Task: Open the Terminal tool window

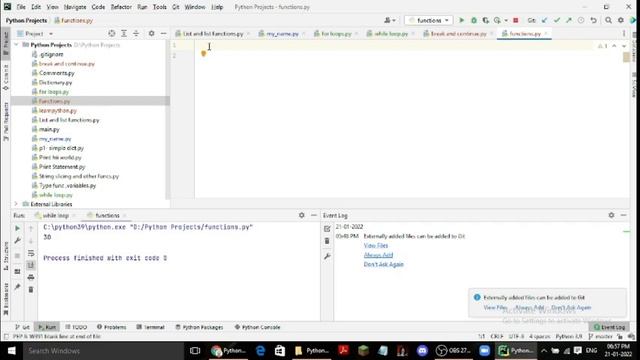Action: click(150, 327)
